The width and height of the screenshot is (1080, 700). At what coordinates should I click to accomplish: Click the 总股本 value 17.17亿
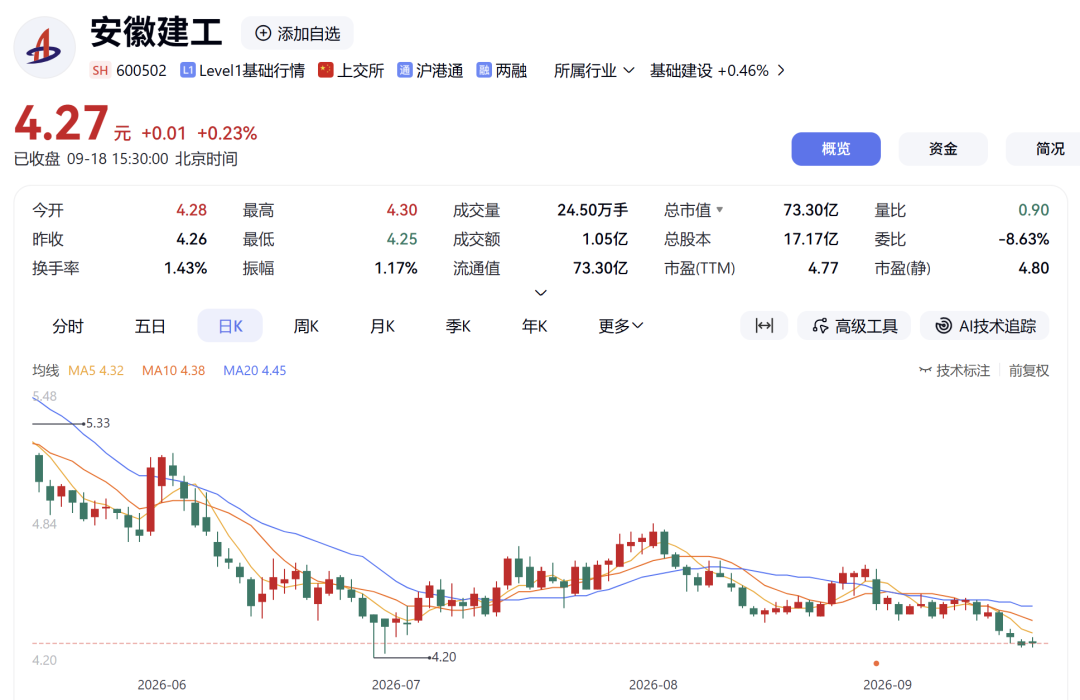(x=811, y=239)
